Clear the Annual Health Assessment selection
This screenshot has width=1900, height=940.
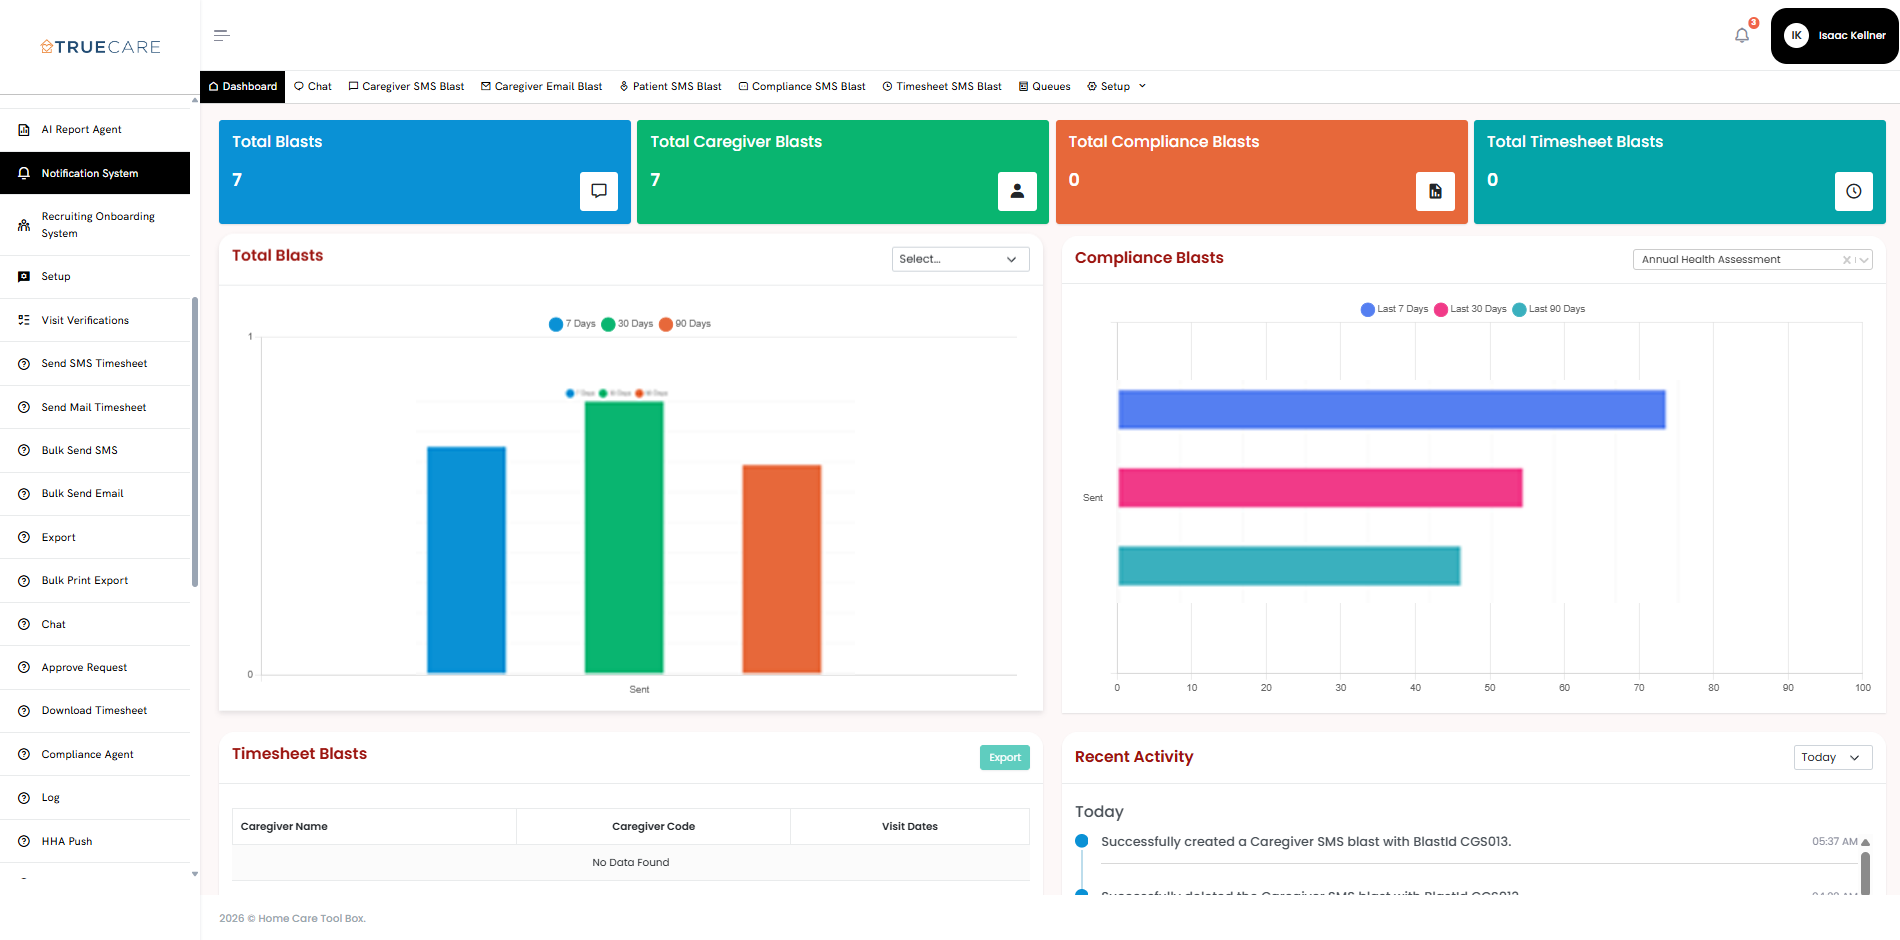[x=1847, y=260]
